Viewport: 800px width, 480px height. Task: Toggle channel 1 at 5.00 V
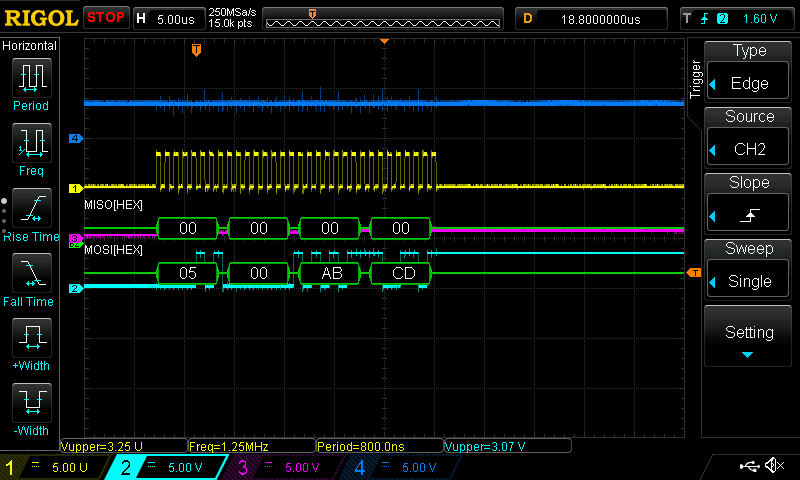tap(53, 467)
